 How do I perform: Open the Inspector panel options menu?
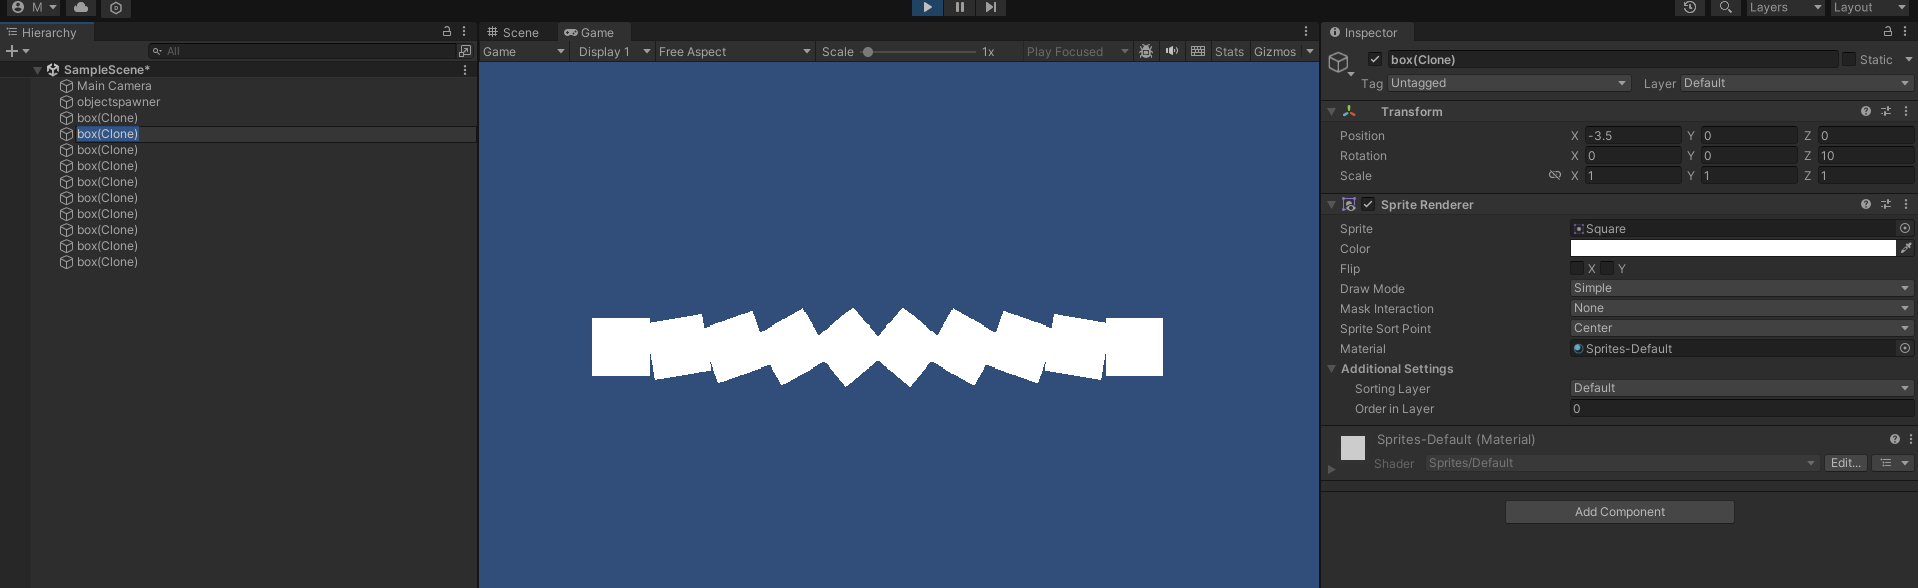pos(1905,32)
